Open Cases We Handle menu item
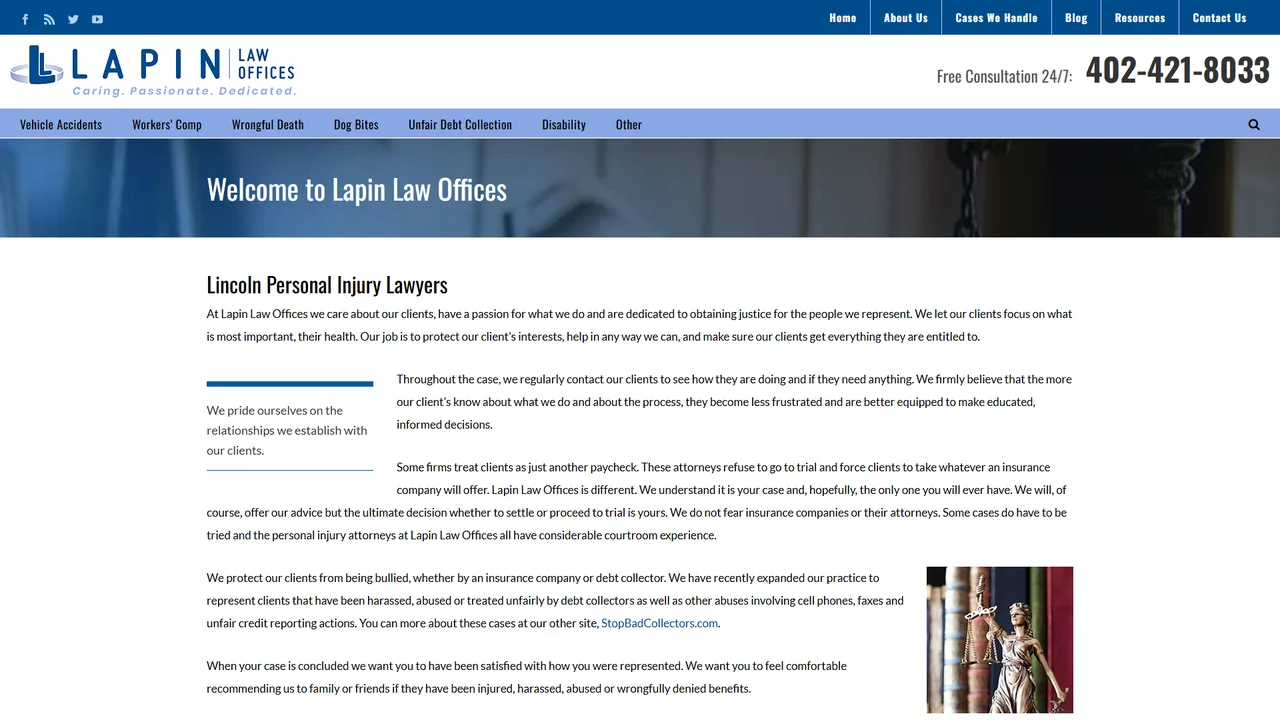 996,17
